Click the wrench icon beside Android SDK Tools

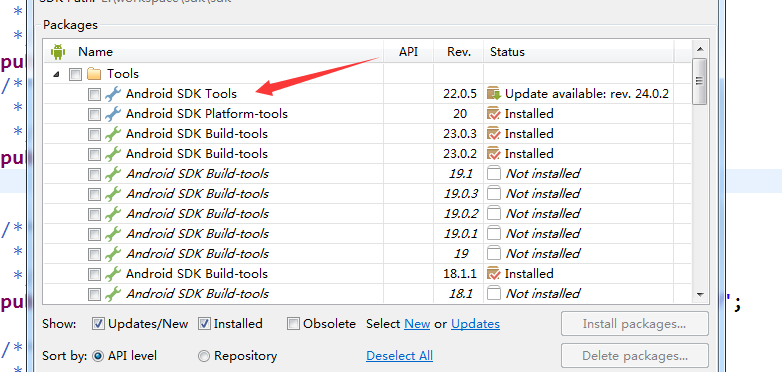coord(113,94)
